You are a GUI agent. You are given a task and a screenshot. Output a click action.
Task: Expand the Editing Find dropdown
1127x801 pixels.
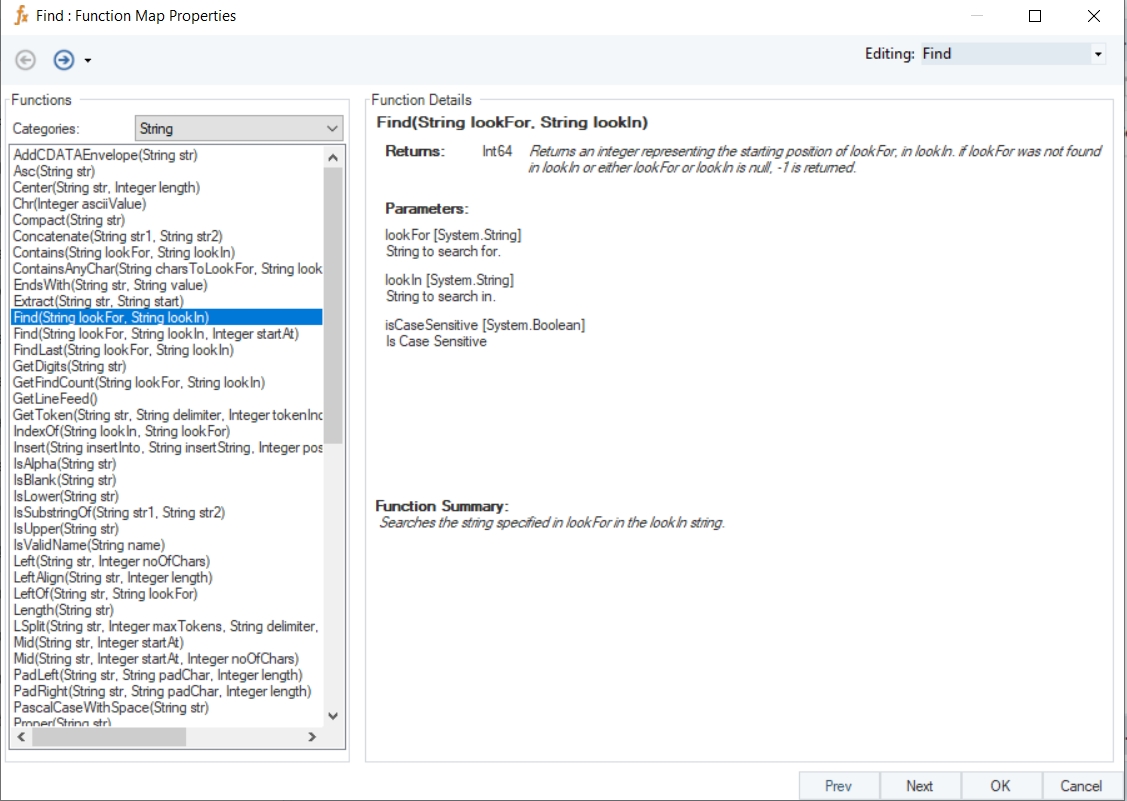point(1098,54)
